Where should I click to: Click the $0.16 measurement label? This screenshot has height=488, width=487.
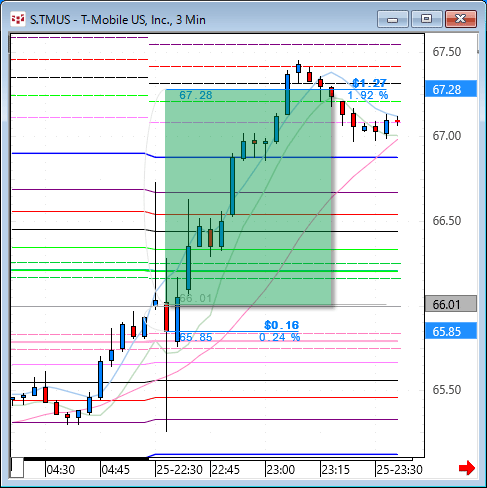[282, 325]
